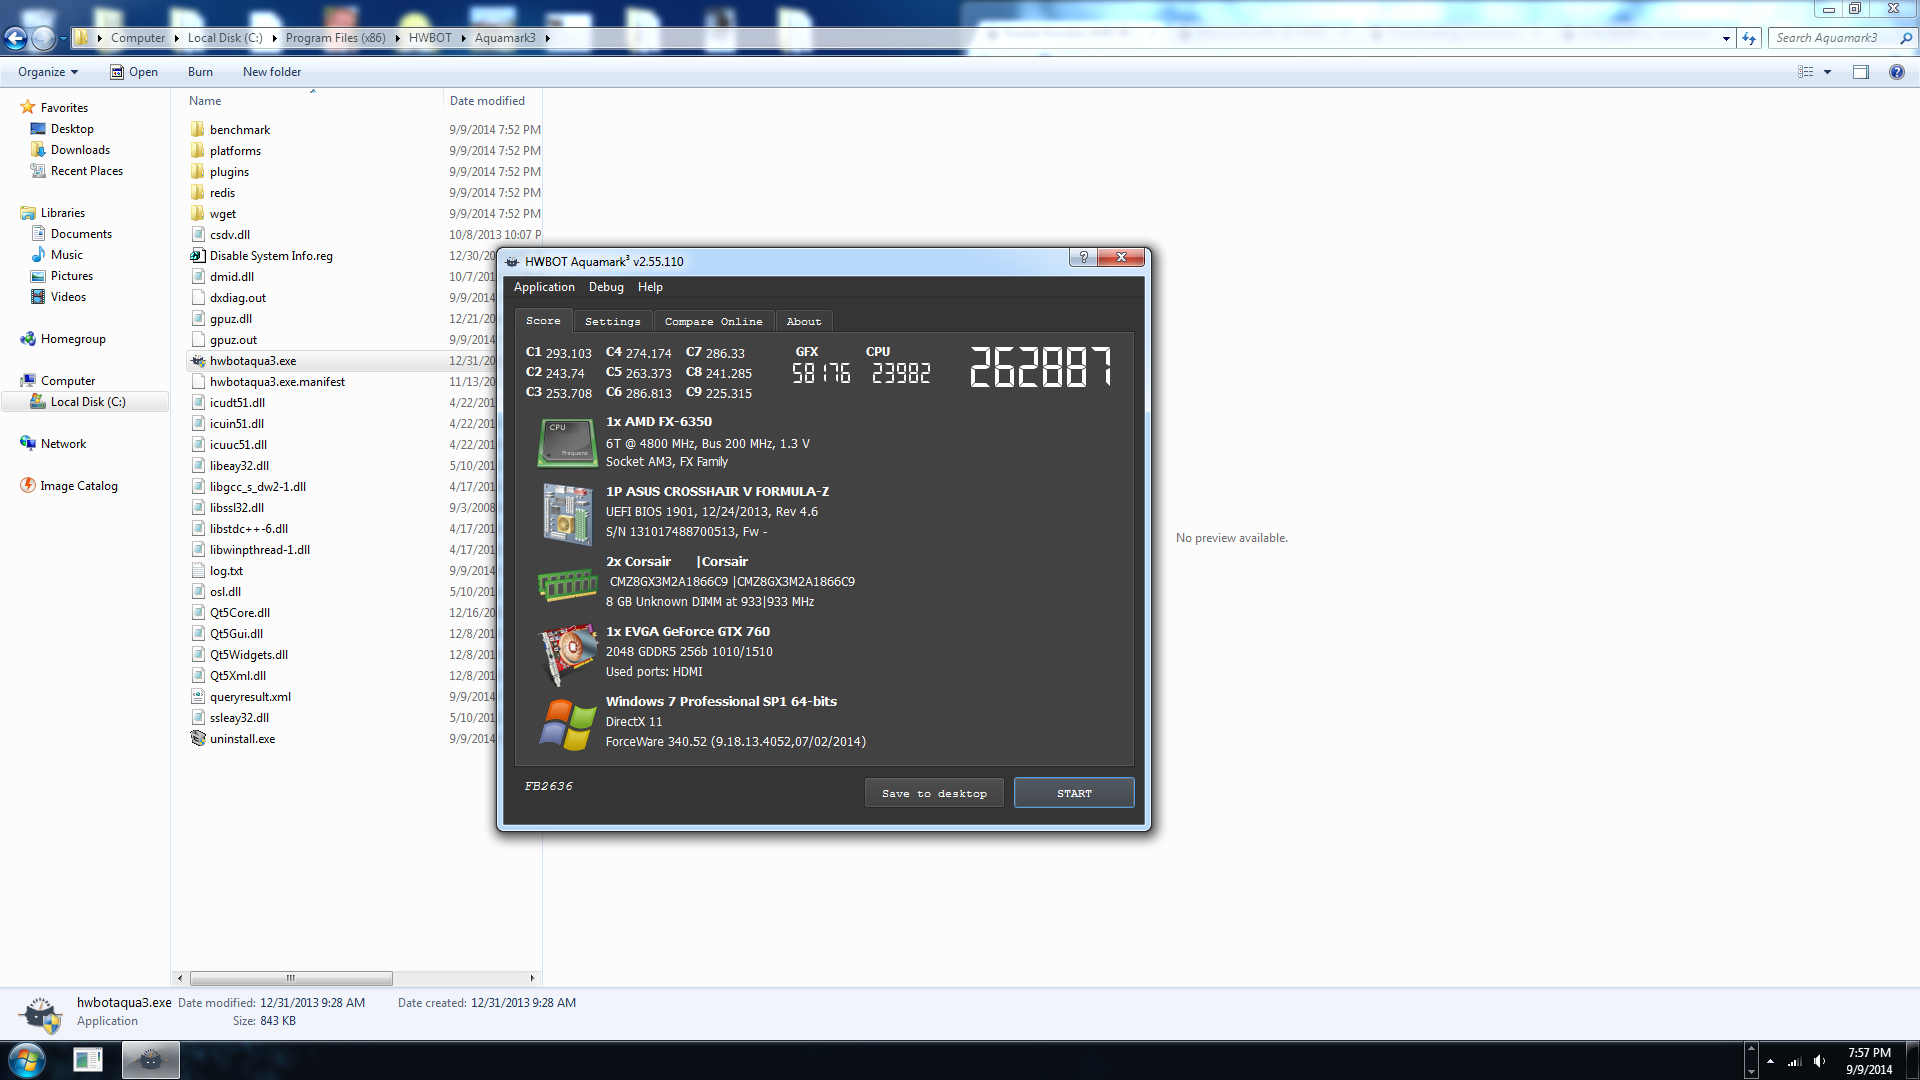Click the Windows Start orb
This screenshot has width=1920, height=1080.
[26, 1060]
